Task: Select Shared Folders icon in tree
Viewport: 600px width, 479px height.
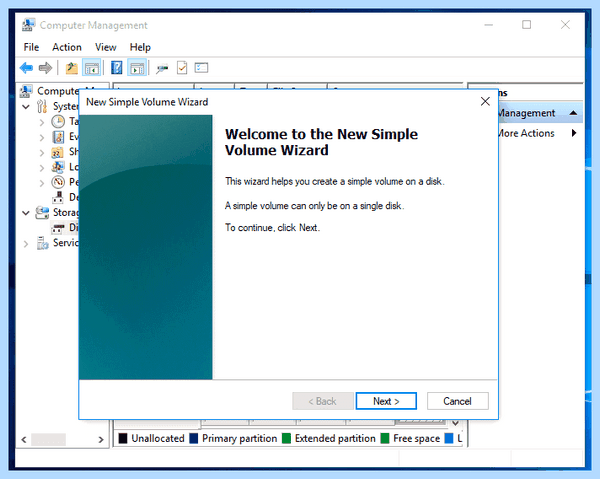Action: coord(57,152)
